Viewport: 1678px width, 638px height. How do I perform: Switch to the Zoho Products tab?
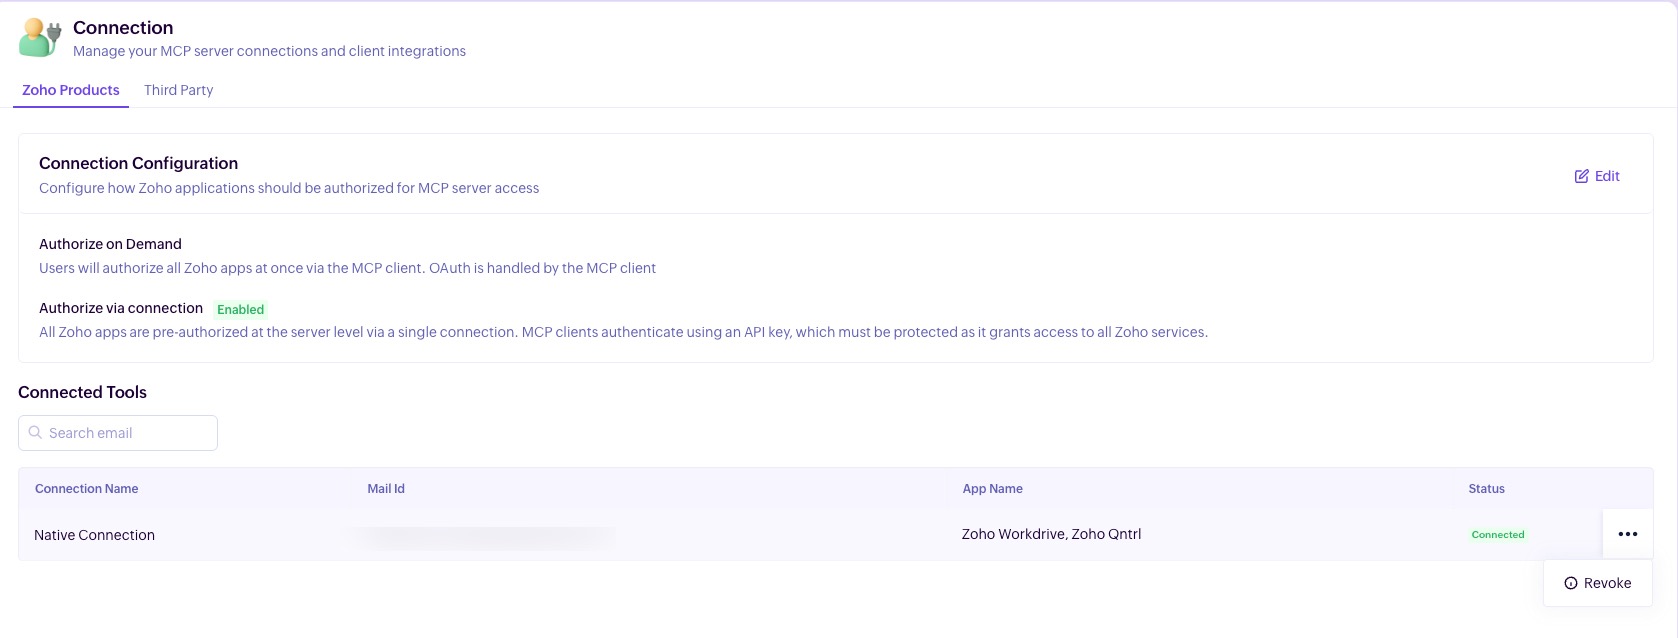tap(71, 90)
